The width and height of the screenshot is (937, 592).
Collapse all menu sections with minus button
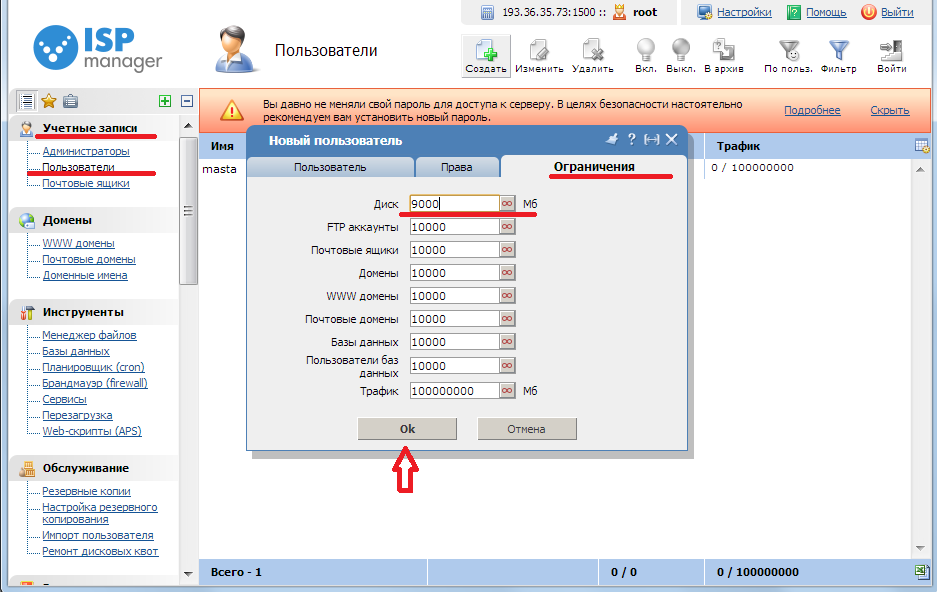point(186,101)
